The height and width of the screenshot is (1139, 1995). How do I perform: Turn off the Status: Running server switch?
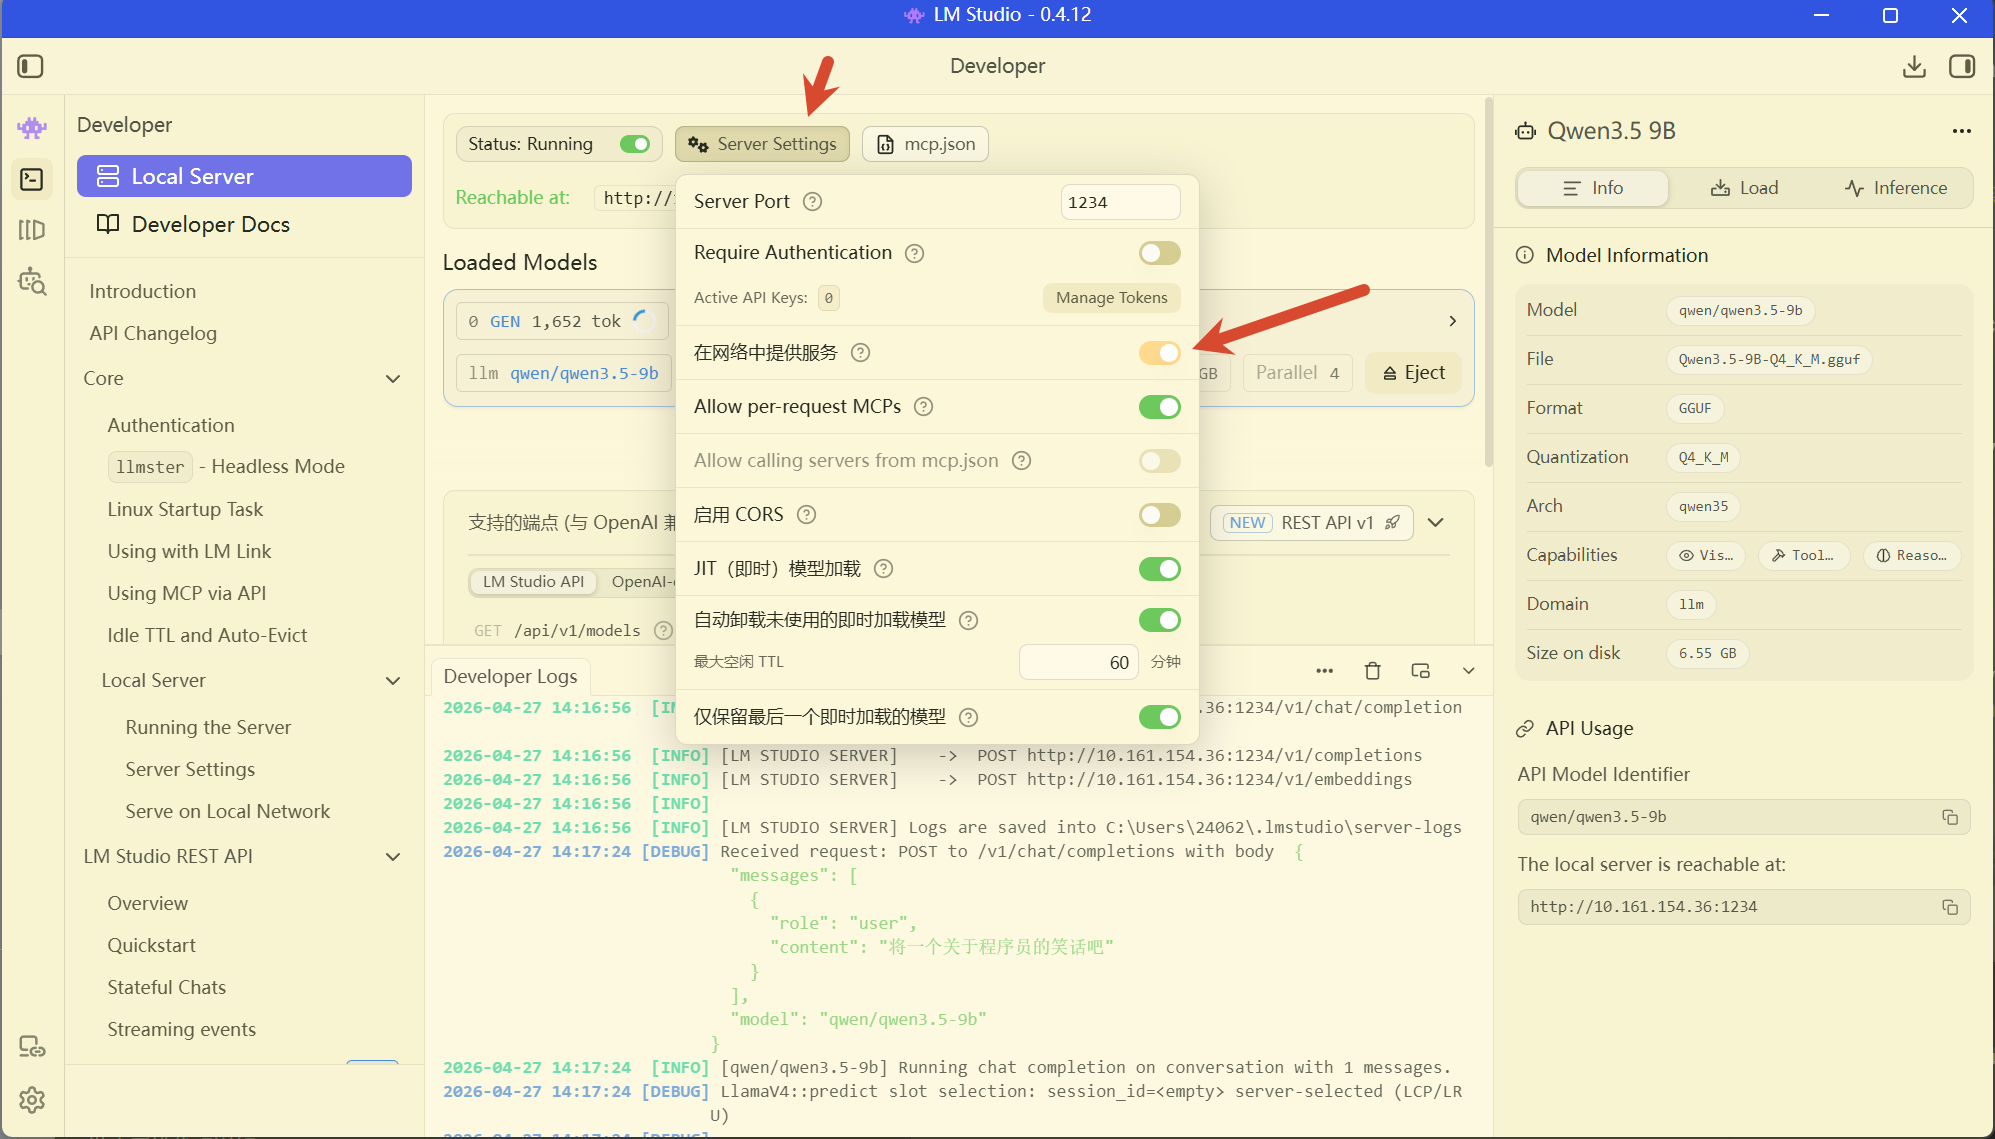tap(635, 144)
